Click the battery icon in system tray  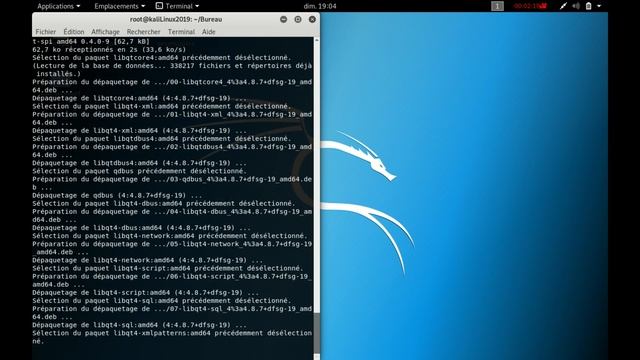pyautogui.click(x=589, y=6)
